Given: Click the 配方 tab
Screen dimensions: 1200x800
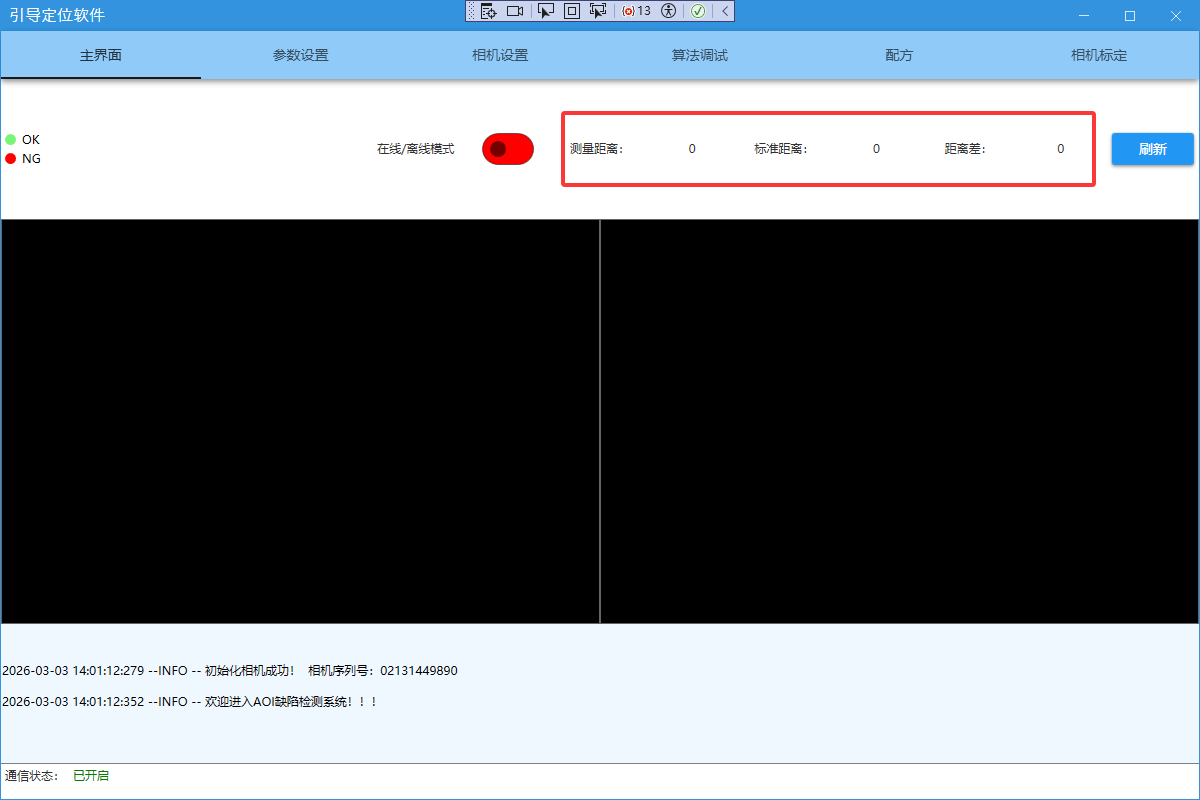Looking at the screenshot, I should 898,55.
